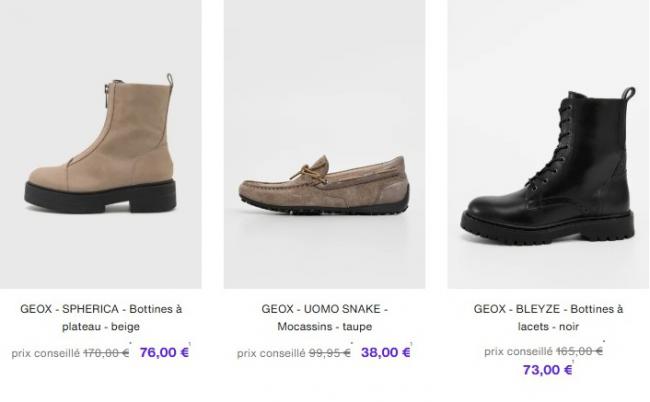
Task: Click the crossed-out 165,00 € price
Action: (x=580, y=352)
